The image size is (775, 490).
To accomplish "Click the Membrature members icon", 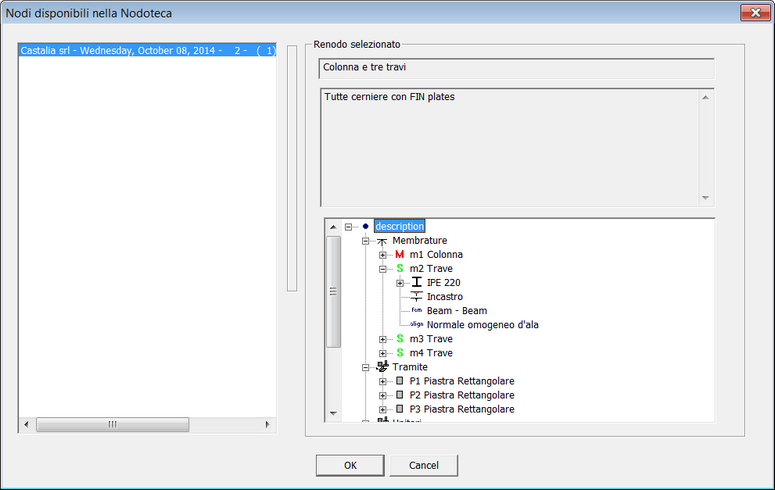I will click(x=382, y=241).
